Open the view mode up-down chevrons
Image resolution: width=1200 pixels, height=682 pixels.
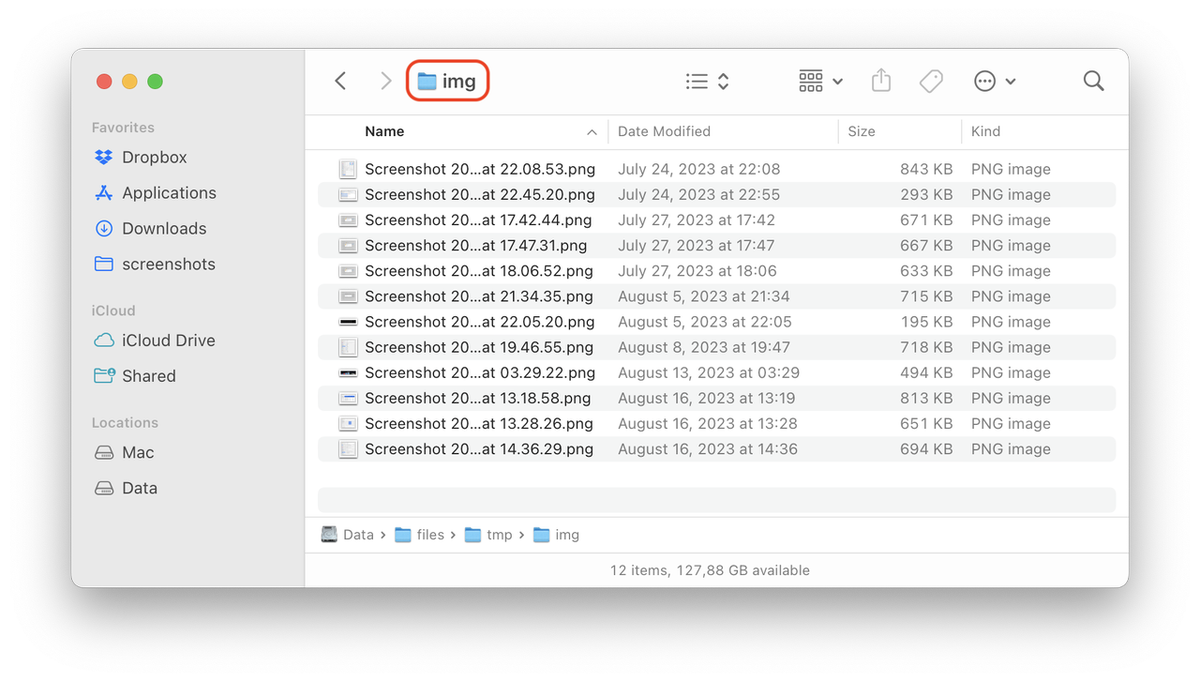[723, 82]
